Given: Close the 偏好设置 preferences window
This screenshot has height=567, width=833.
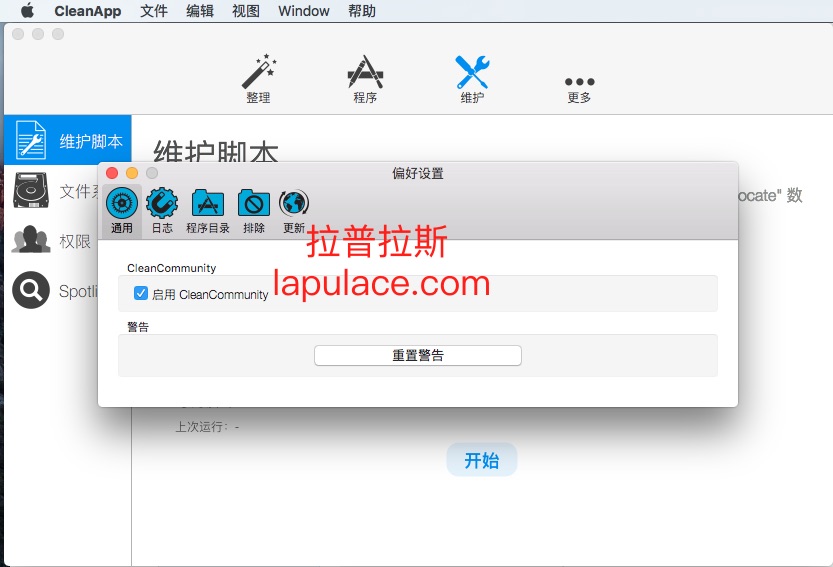Looking at the screenshot, I should click(x=112, y=173).
